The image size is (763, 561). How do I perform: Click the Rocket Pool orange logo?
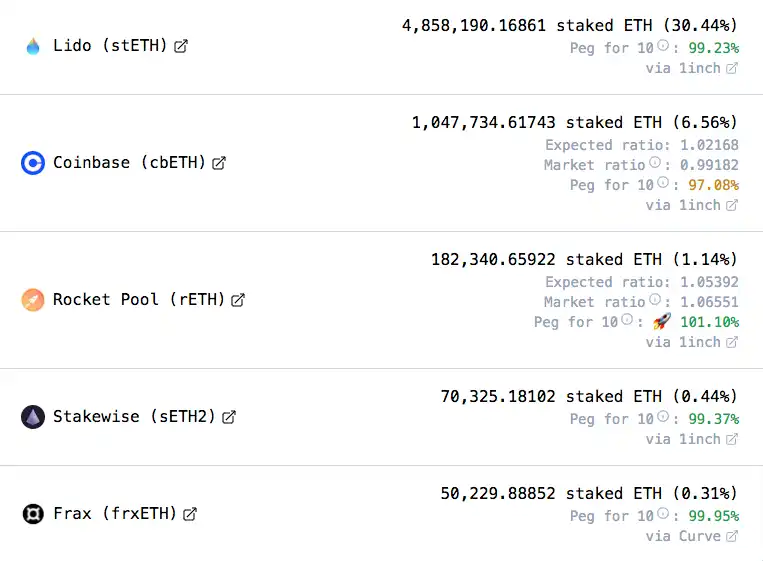pos(33,300)
